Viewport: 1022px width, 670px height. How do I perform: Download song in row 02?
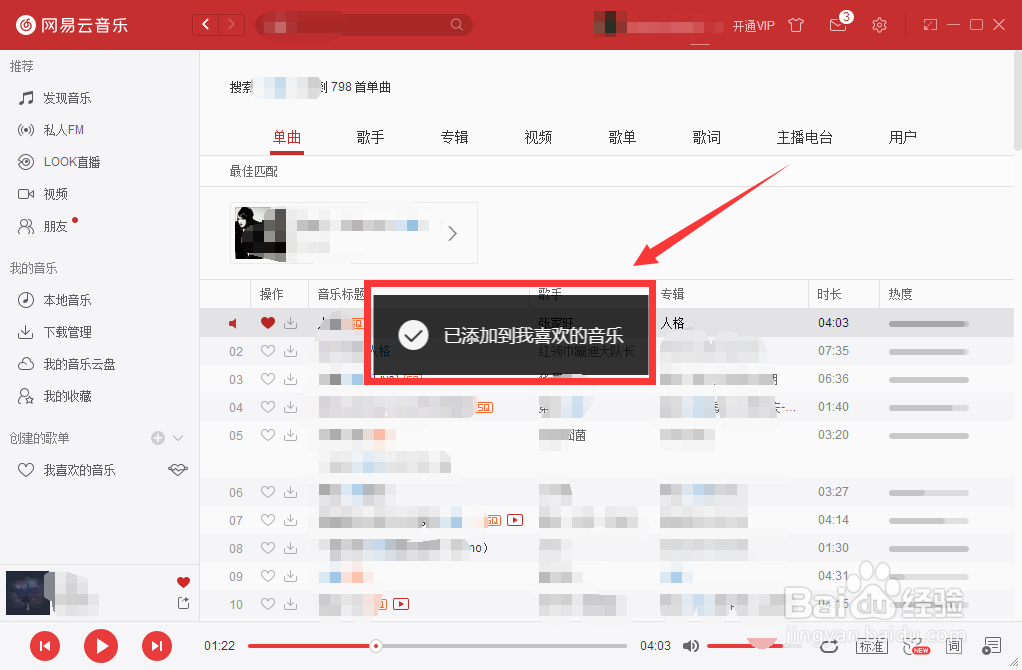(291, 351)
